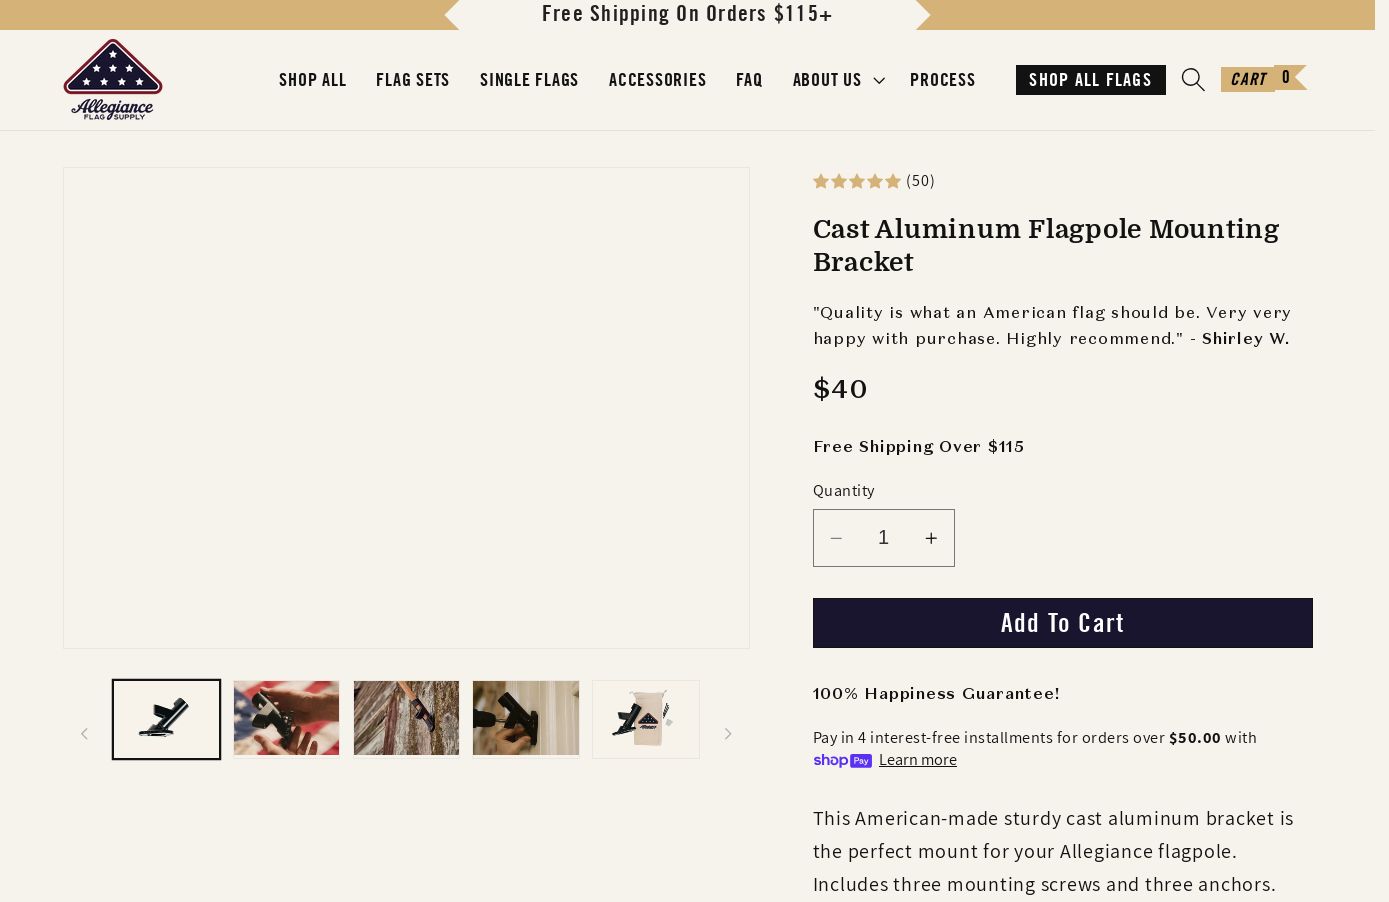Click left arrow on announcement banner
1389x902 pixels.
click(x=452, y=14)
